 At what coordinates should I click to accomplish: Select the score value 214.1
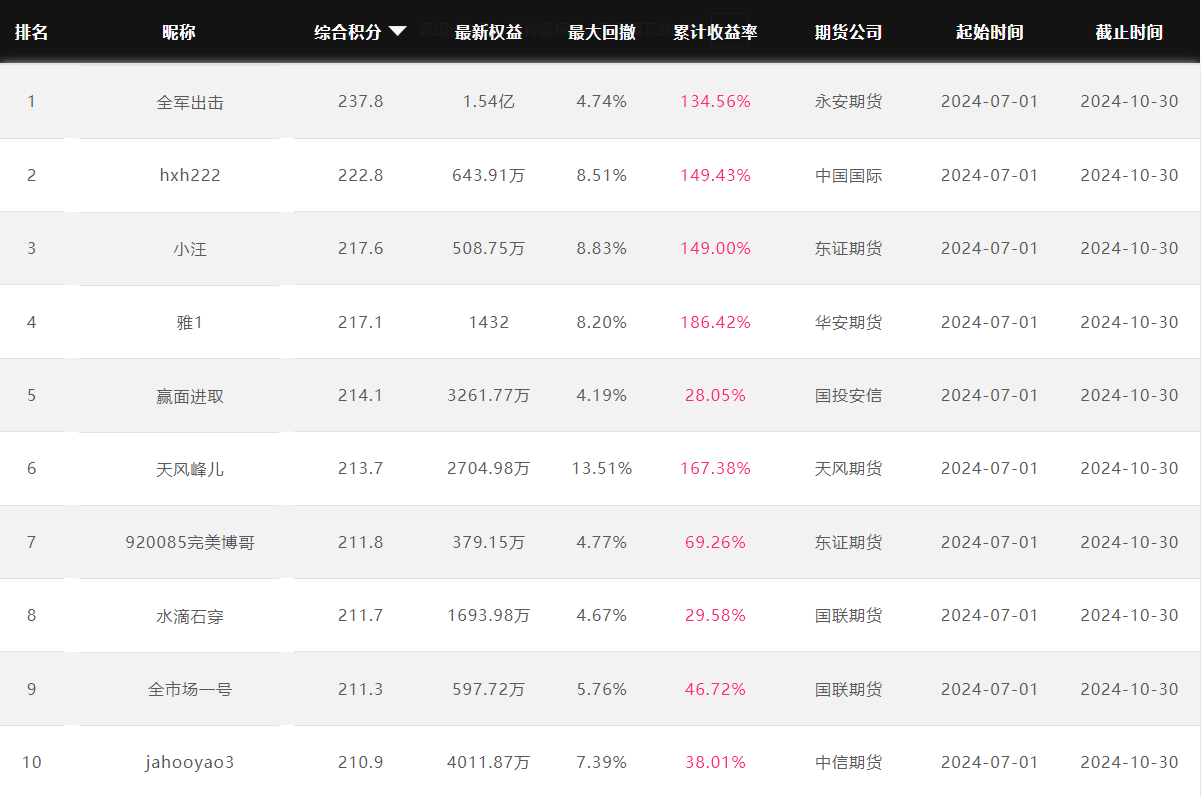[361, 395]
